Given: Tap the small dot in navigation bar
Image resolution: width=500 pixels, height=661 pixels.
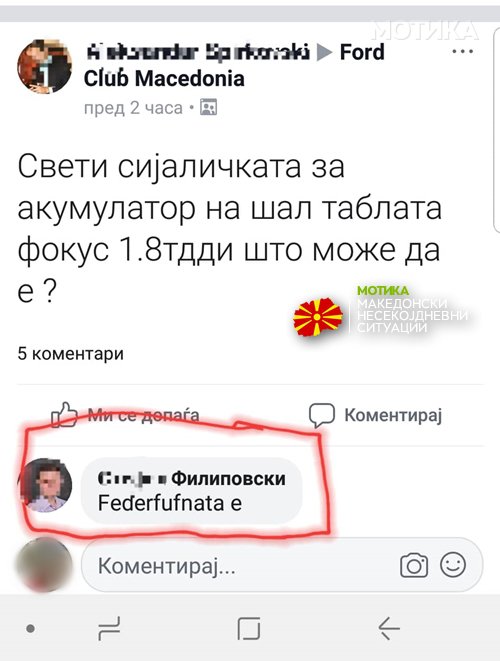Looking at the screenshot, I should tap(30, 629).
